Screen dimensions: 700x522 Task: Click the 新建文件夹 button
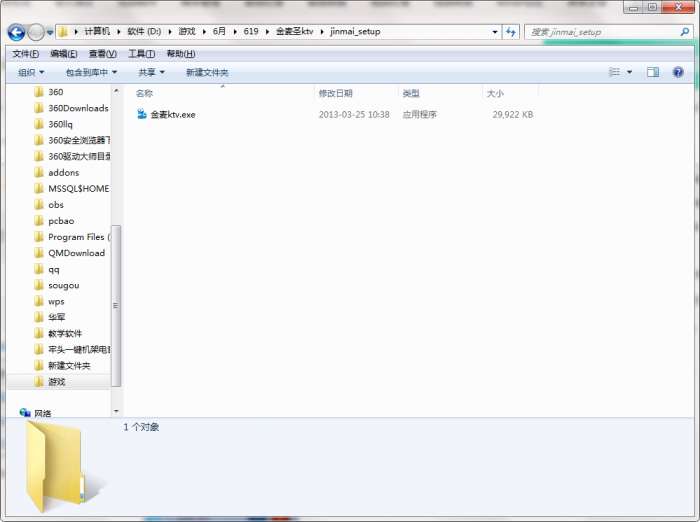coord(207,72)
